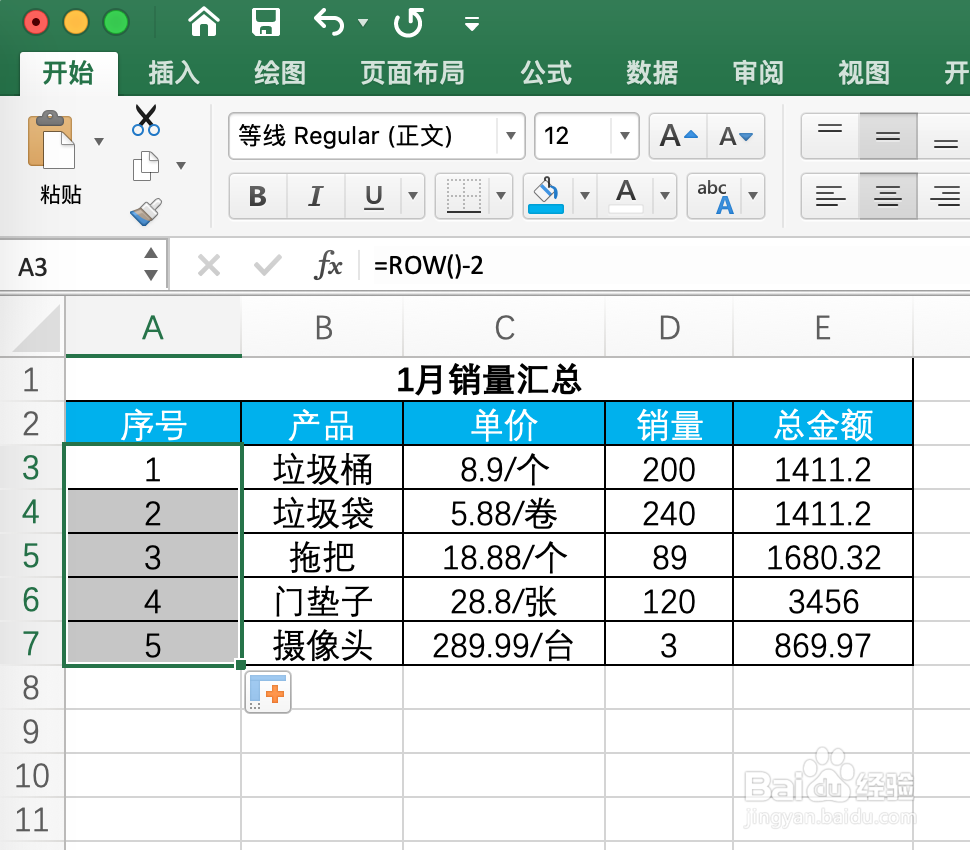
Task: Toggle italic formatting
Action: coord(315,196)
